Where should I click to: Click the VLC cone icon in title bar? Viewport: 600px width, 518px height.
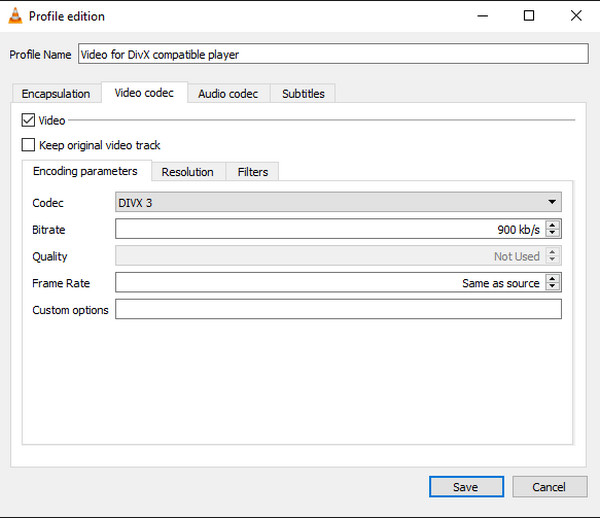(x=15, y=16)
